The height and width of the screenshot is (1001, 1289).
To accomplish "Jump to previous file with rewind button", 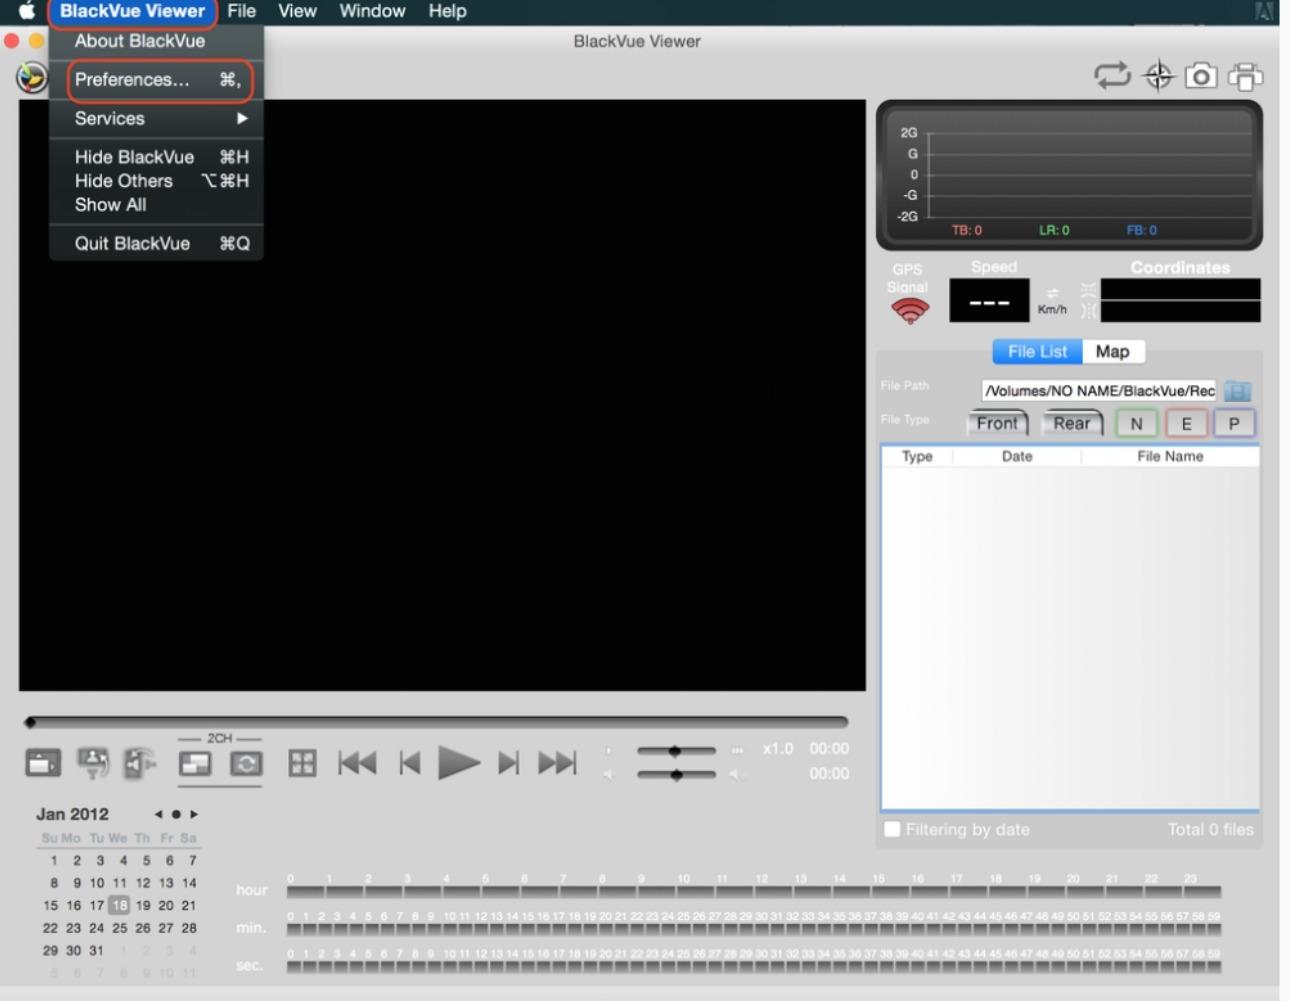I will click(x=357, y=764).
